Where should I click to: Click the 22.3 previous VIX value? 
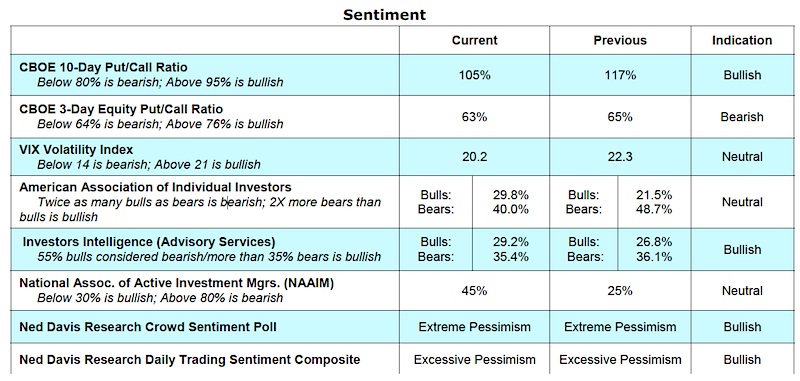coord(620,157)
